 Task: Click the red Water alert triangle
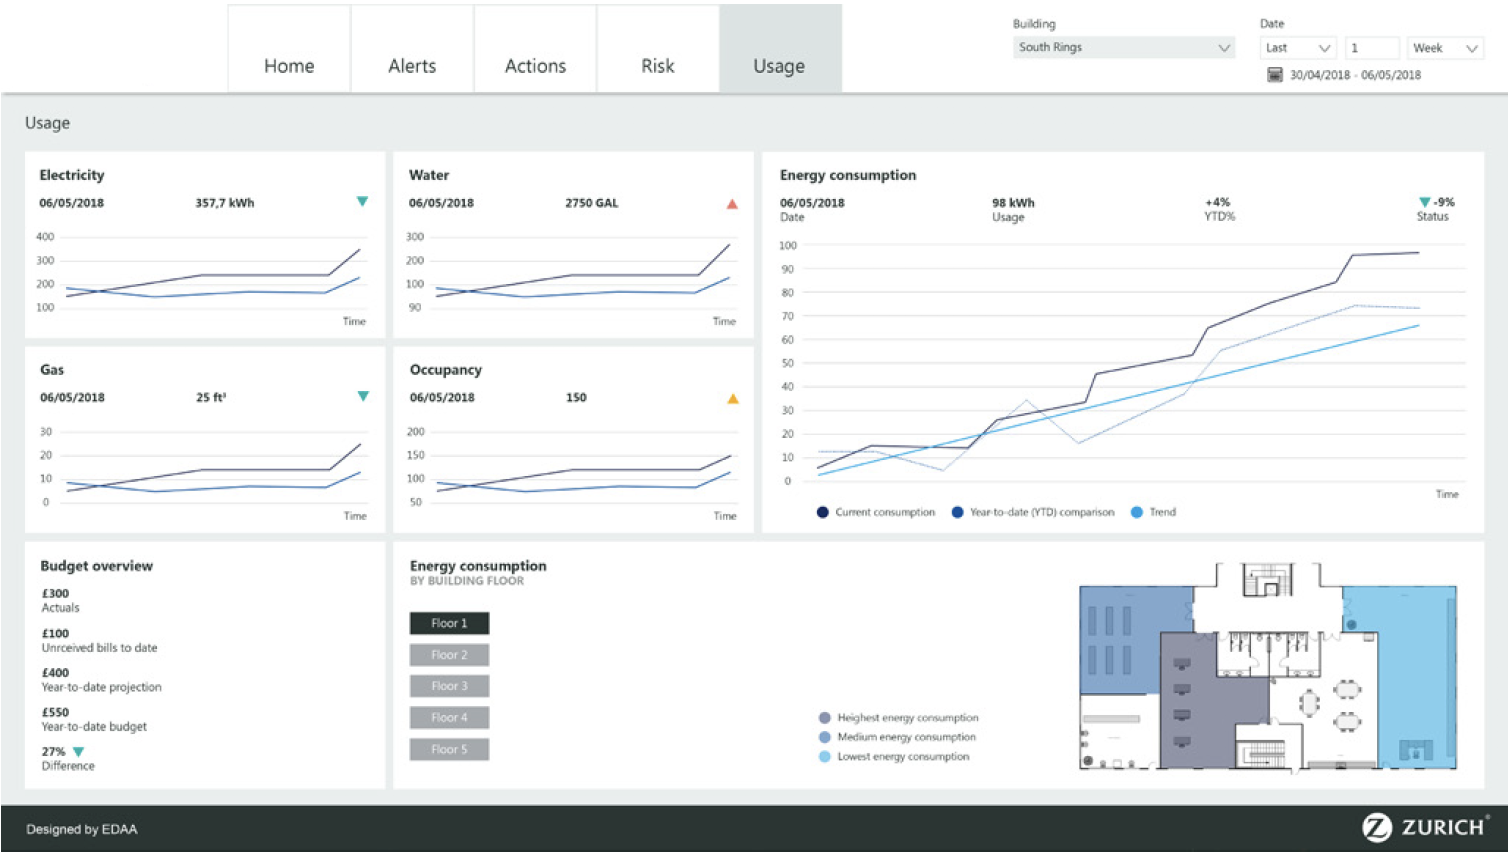[x=732, y=204]
